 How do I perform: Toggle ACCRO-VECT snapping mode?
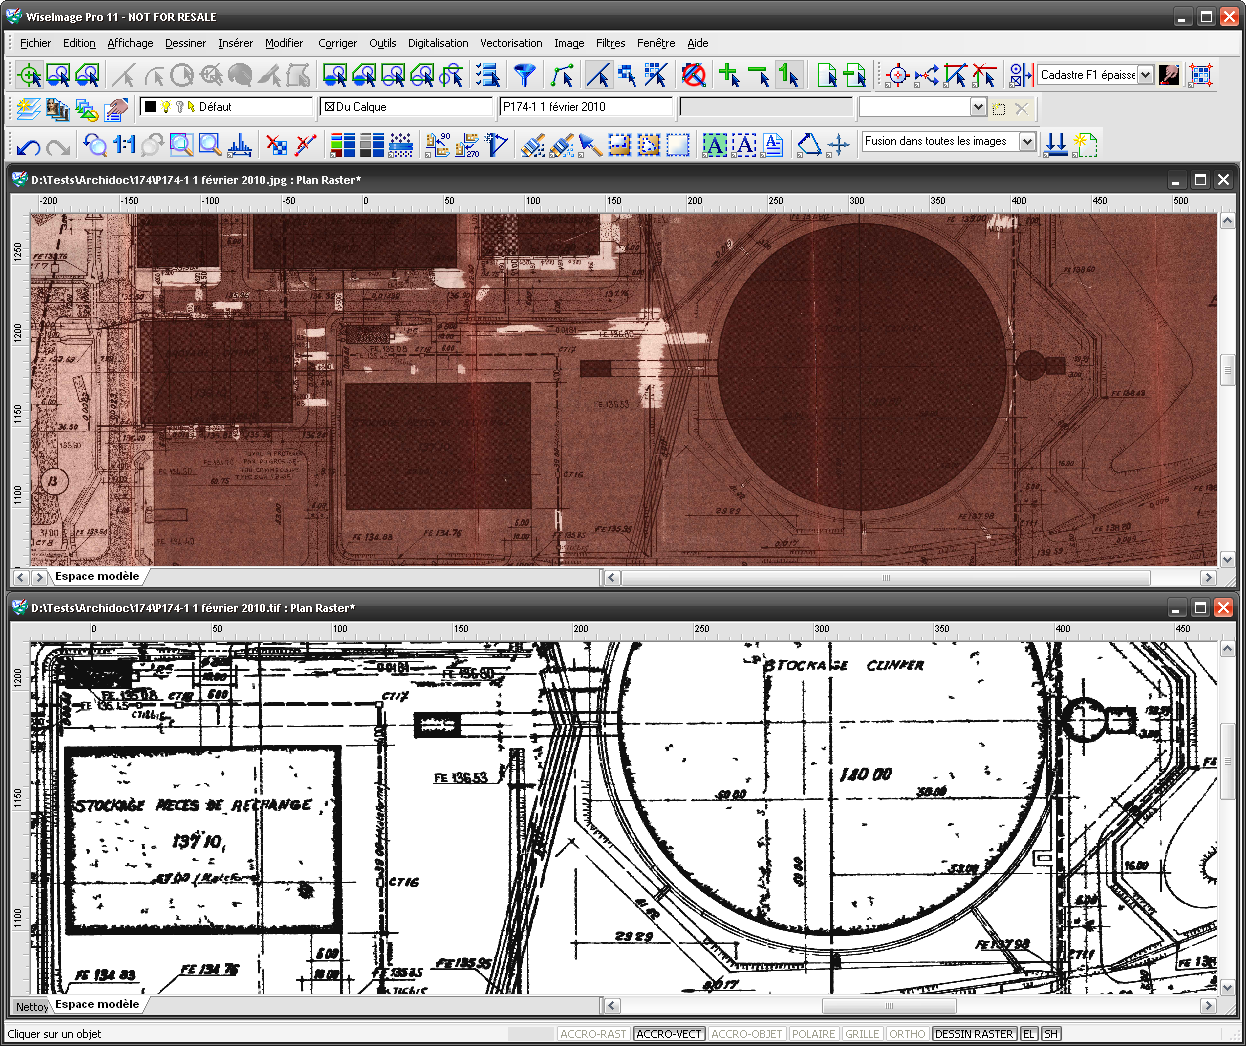coord(669,1033)
